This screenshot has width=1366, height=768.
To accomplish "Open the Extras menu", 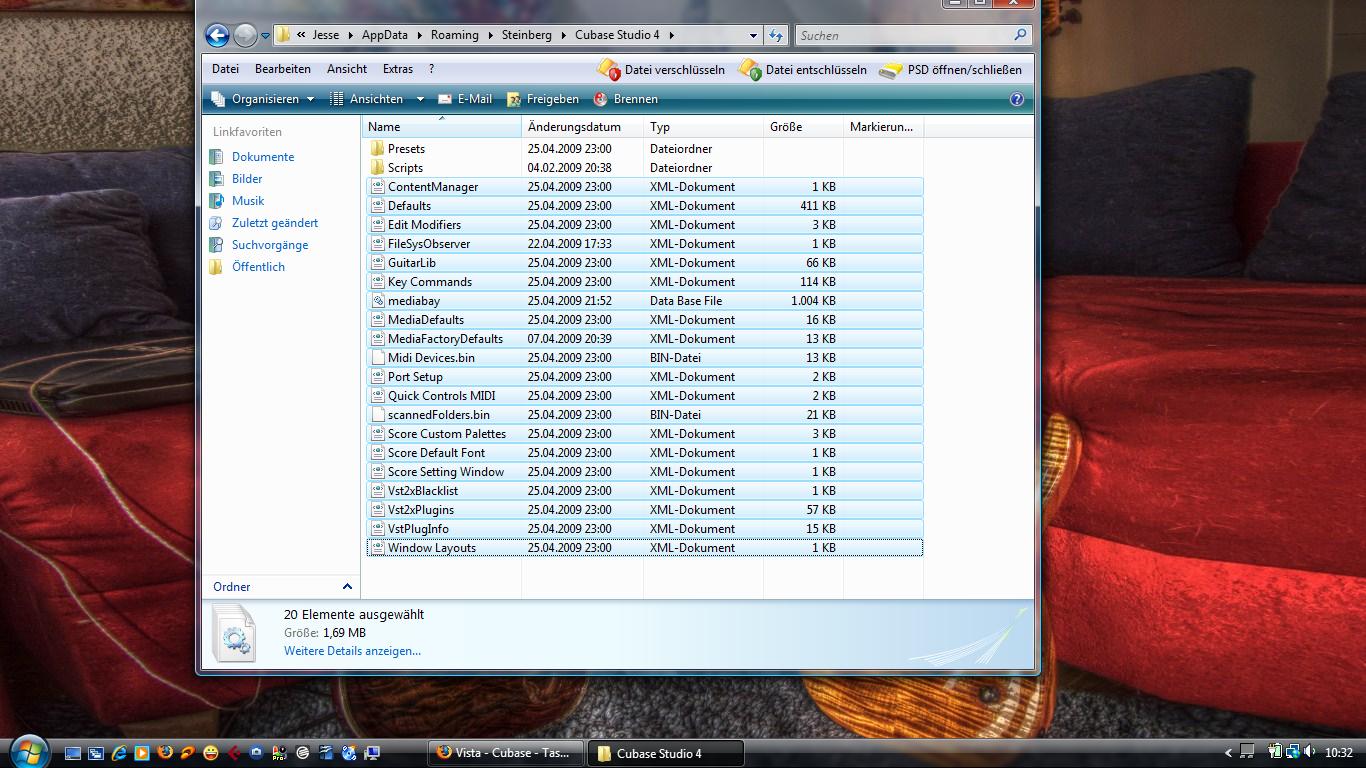I will [x=398, y=69].
